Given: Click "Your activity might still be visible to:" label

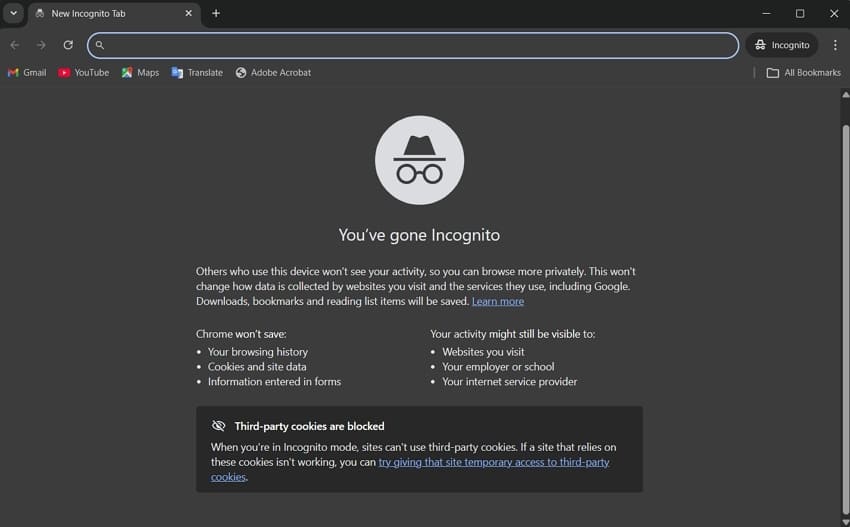Looking at the screenshot, I should [x=513, y=334].
